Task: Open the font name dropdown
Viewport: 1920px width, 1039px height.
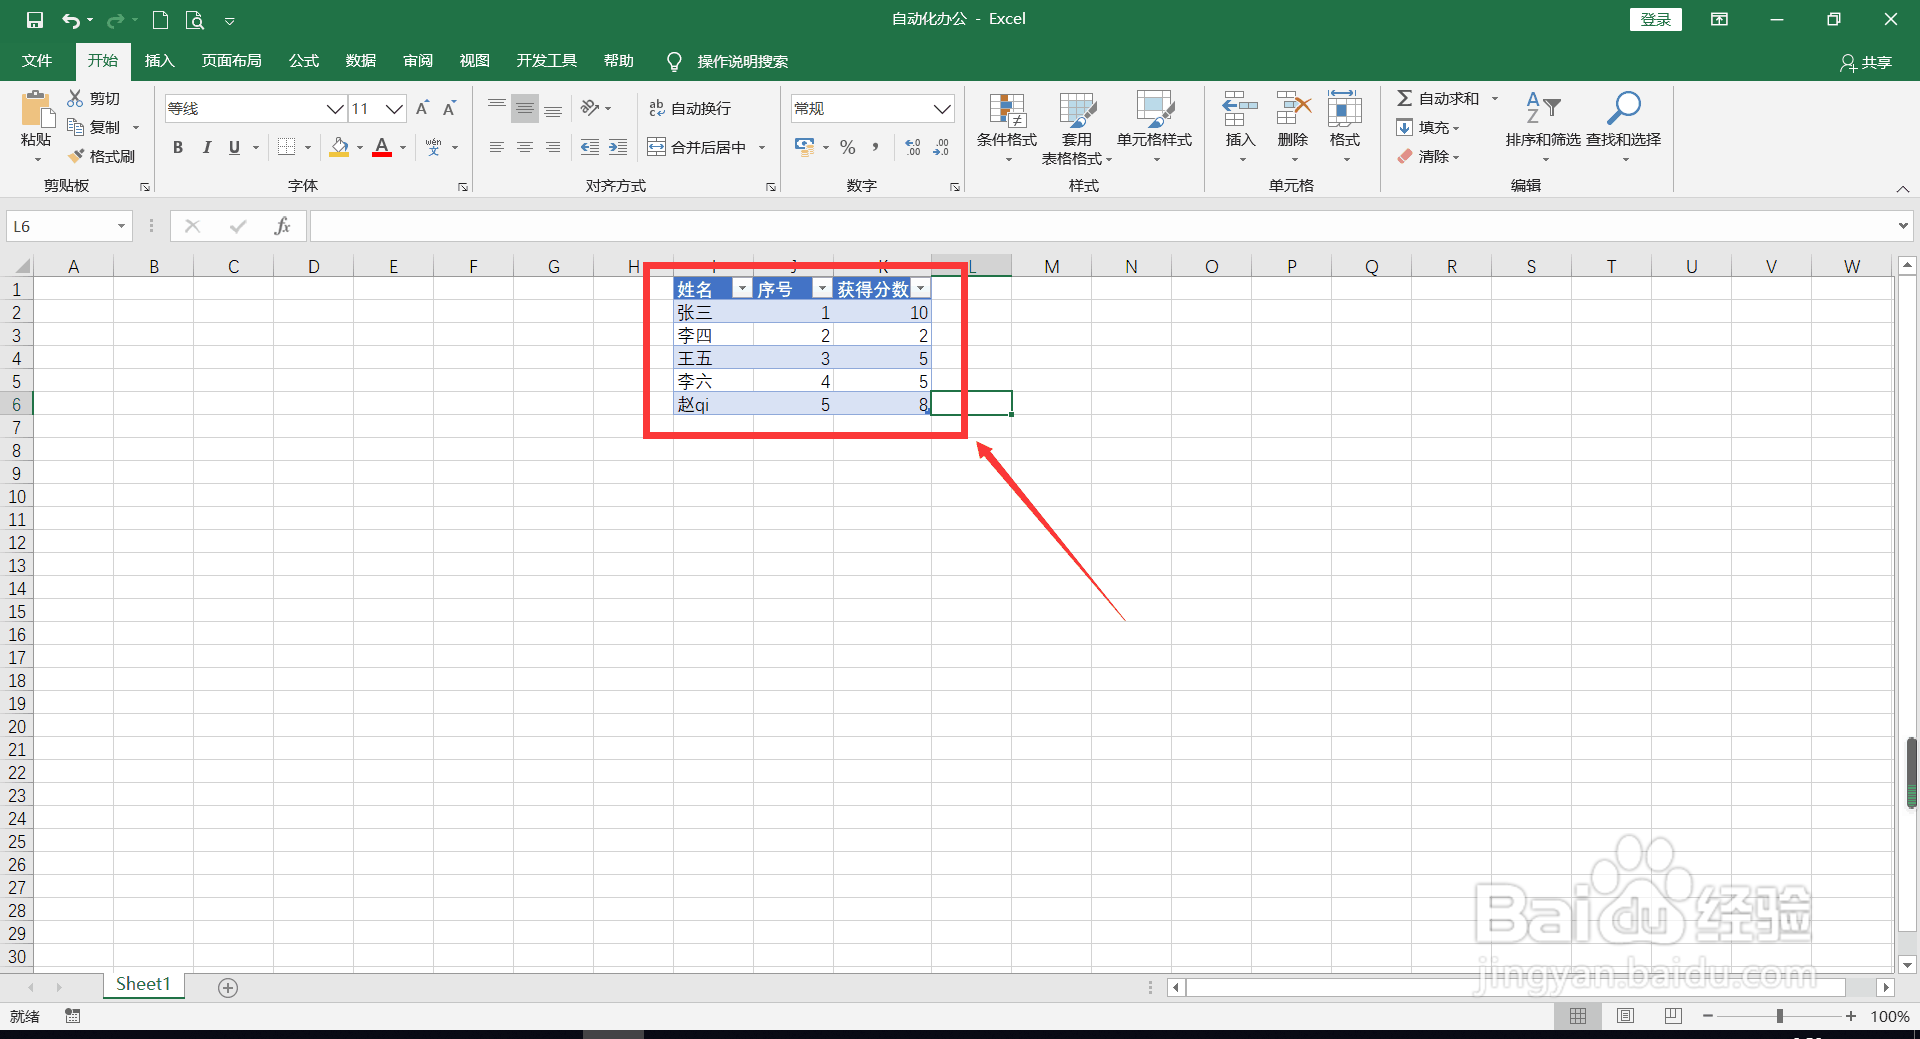Action: (x=335, y=108)
